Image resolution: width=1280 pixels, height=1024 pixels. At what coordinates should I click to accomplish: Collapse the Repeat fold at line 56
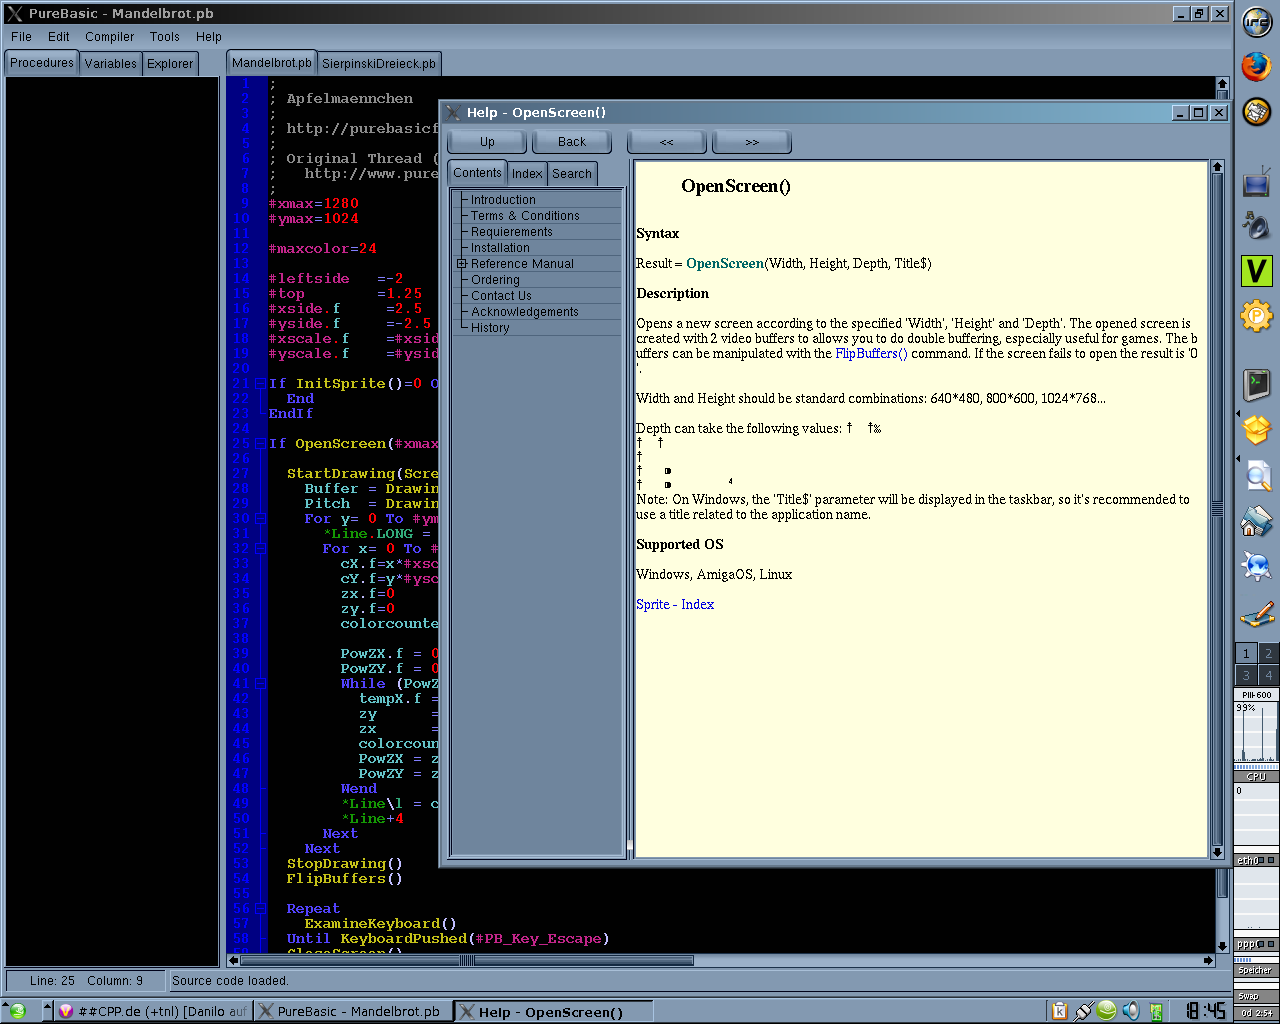coord(260,909)
